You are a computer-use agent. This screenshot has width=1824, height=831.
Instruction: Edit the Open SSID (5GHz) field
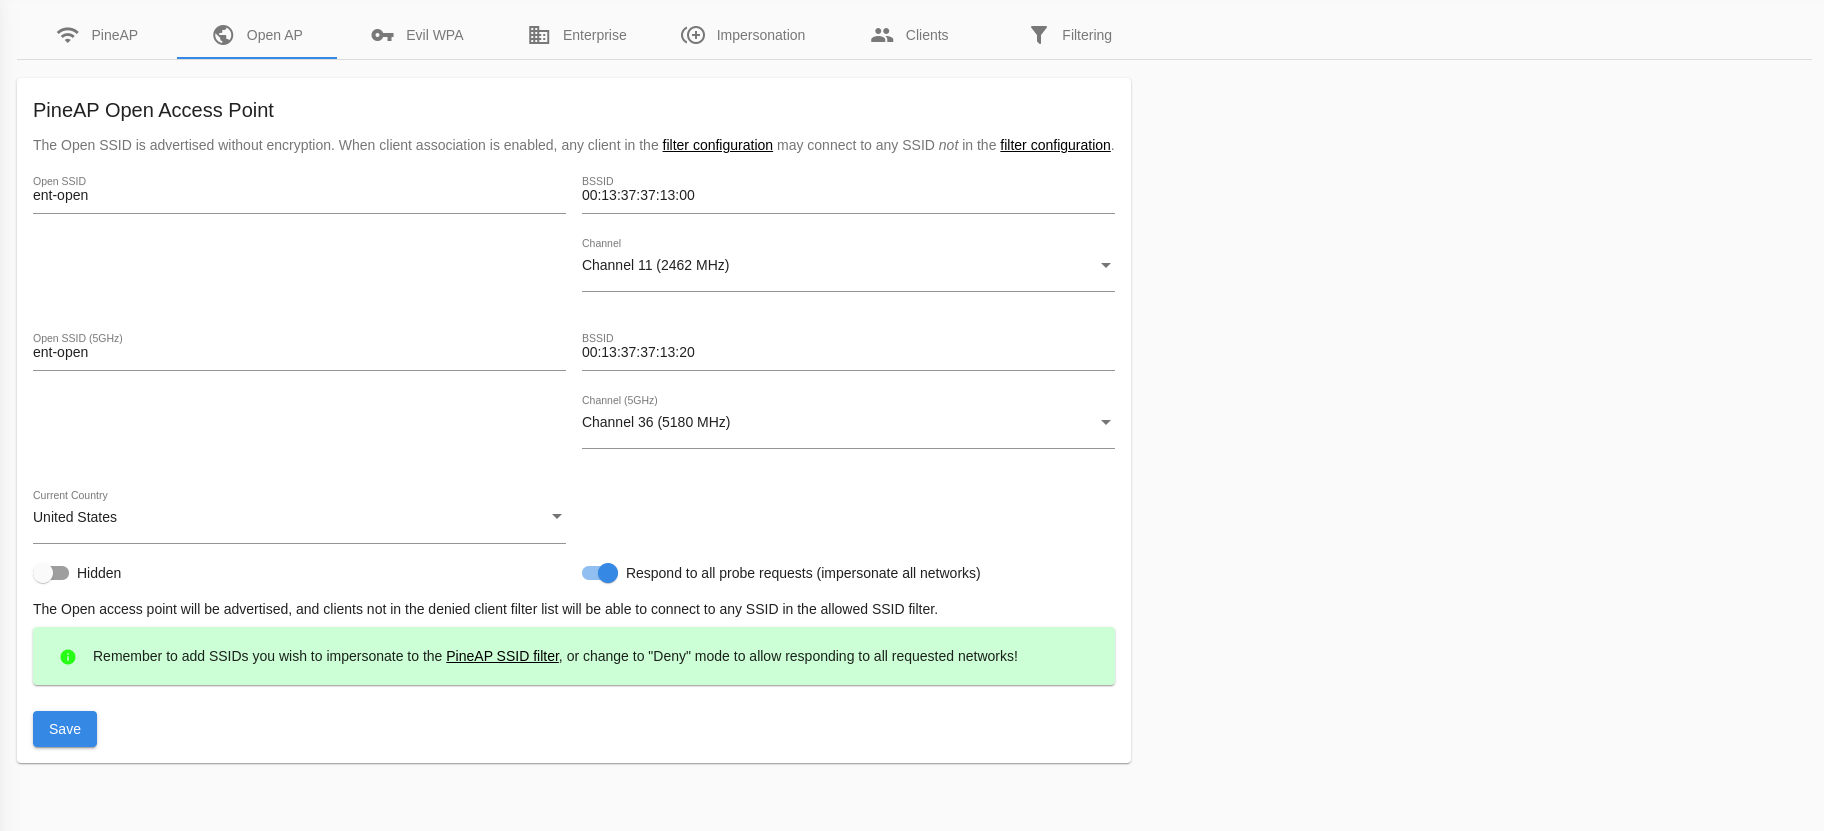click(x=299, y=352)
